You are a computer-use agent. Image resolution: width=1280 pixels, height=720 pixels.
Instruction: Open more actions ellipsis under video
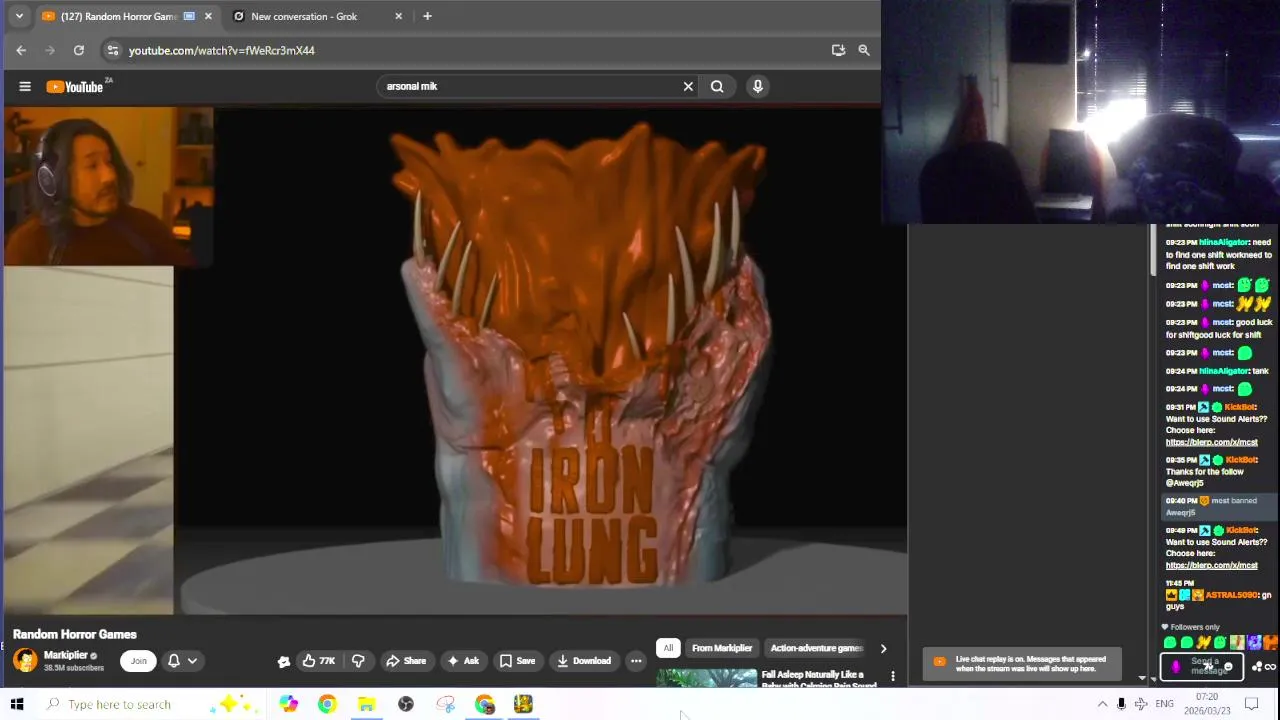click(636, 661)
